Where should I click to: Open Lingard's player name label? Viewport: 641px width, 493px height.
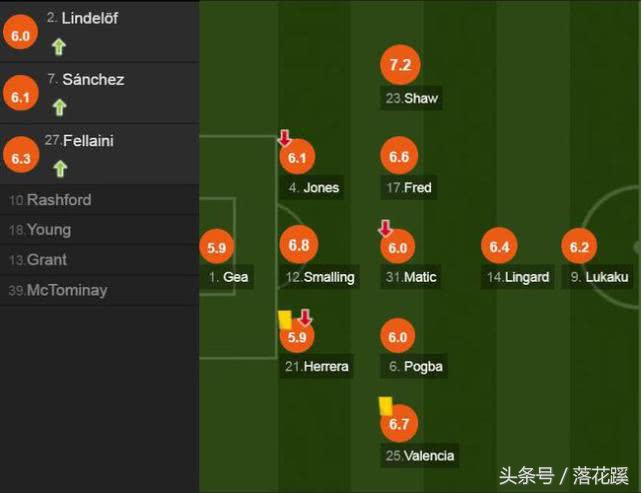517,277
